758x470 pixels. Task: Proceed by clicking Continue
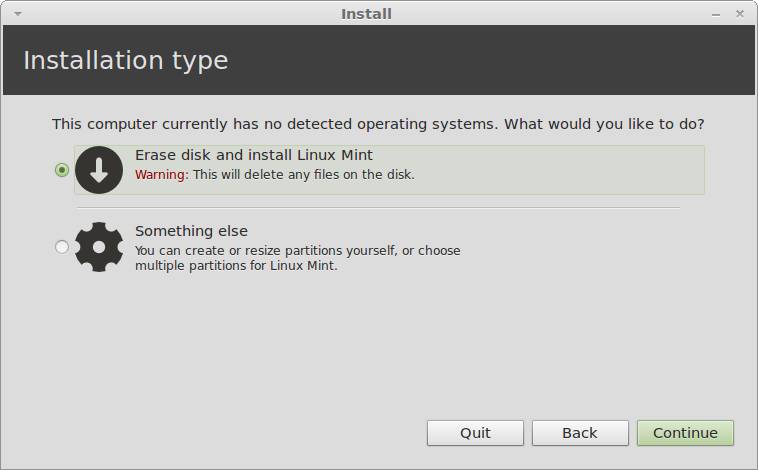(685, 433)
